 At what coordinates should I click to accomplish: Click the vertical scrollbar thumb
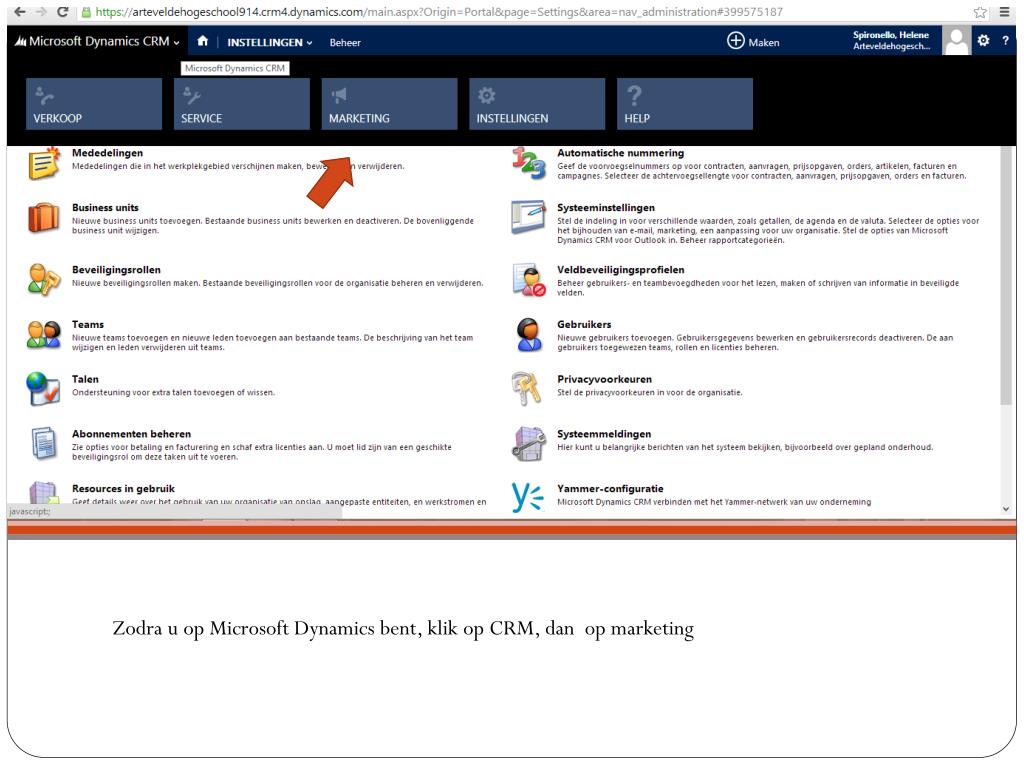click(x=1006, y=275)
